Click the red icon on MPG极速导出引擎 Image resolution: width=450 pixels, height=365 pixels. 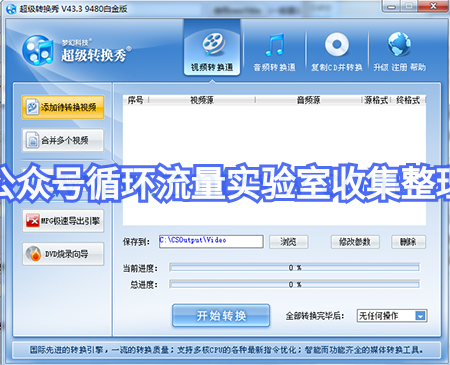pos(33,221)
